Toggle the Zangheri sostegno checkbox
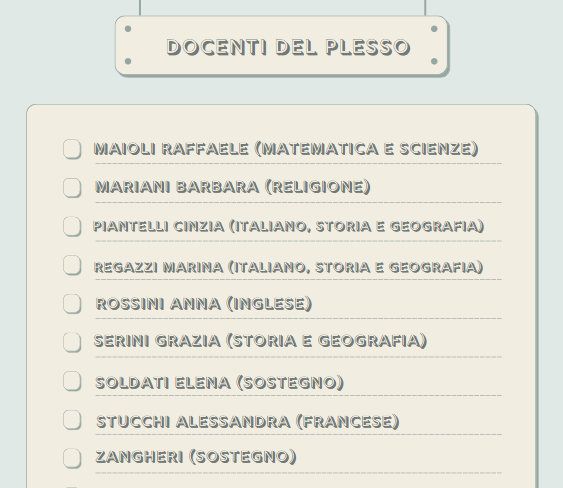The height and width of the screenshot is (488, 563). [72, 458]
